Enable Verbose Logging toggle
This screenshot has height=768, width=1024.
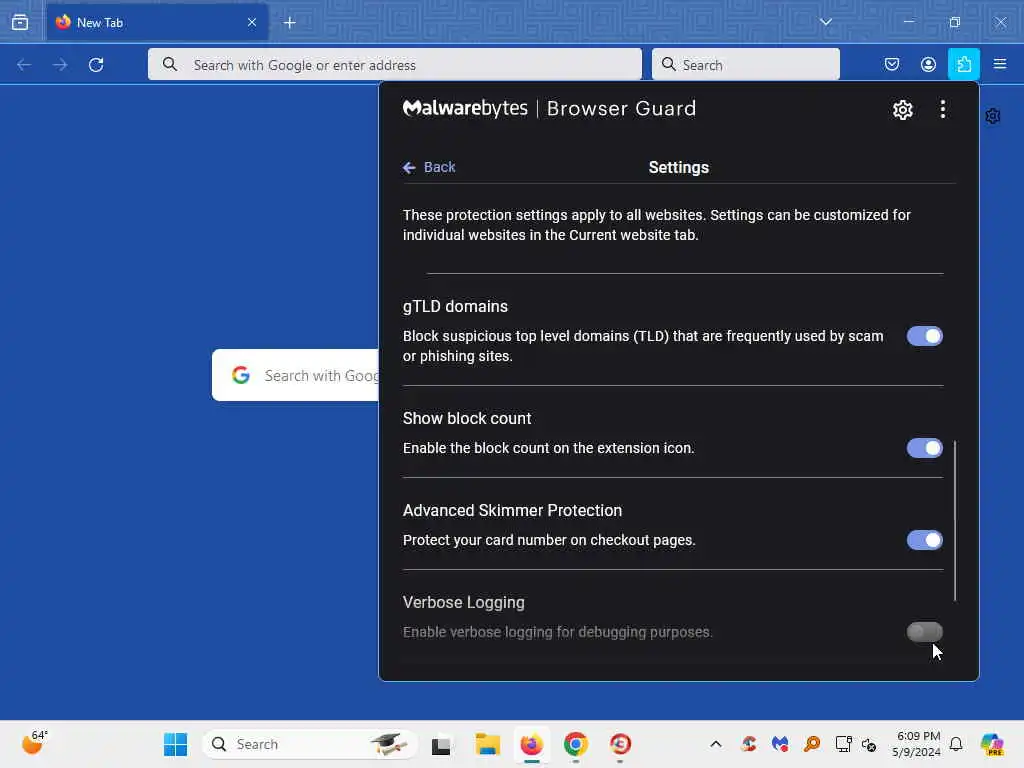click(x=924, y=632)
